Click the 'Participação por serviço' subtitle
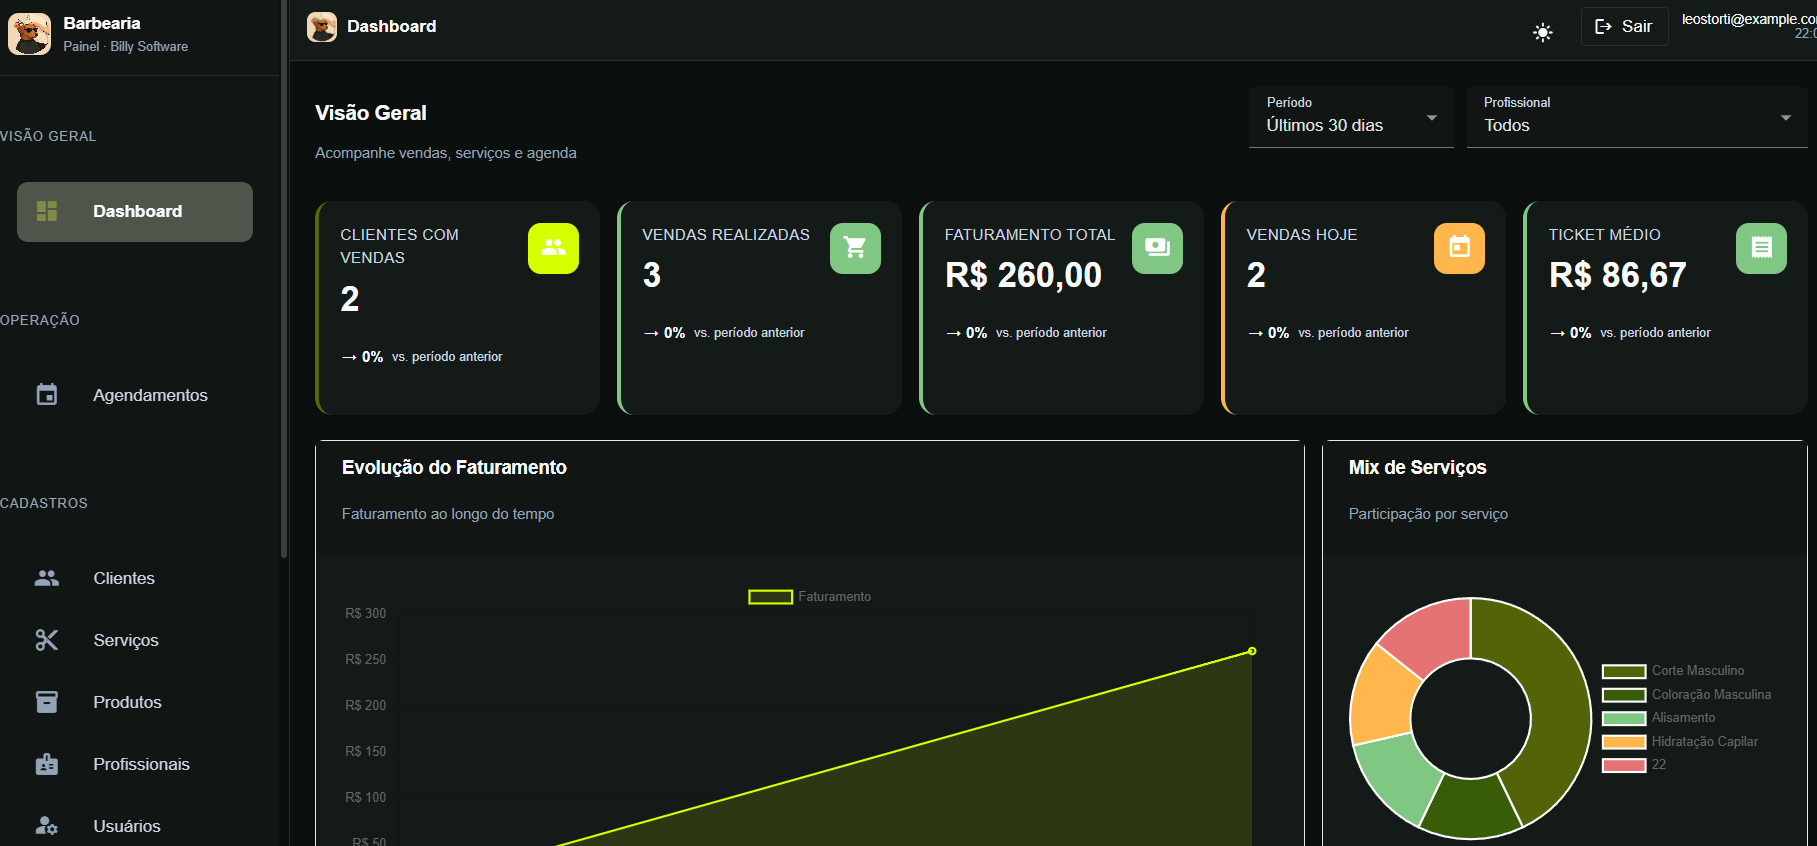This screenshot has width=1817, height=846. [x=1428, y=514]
